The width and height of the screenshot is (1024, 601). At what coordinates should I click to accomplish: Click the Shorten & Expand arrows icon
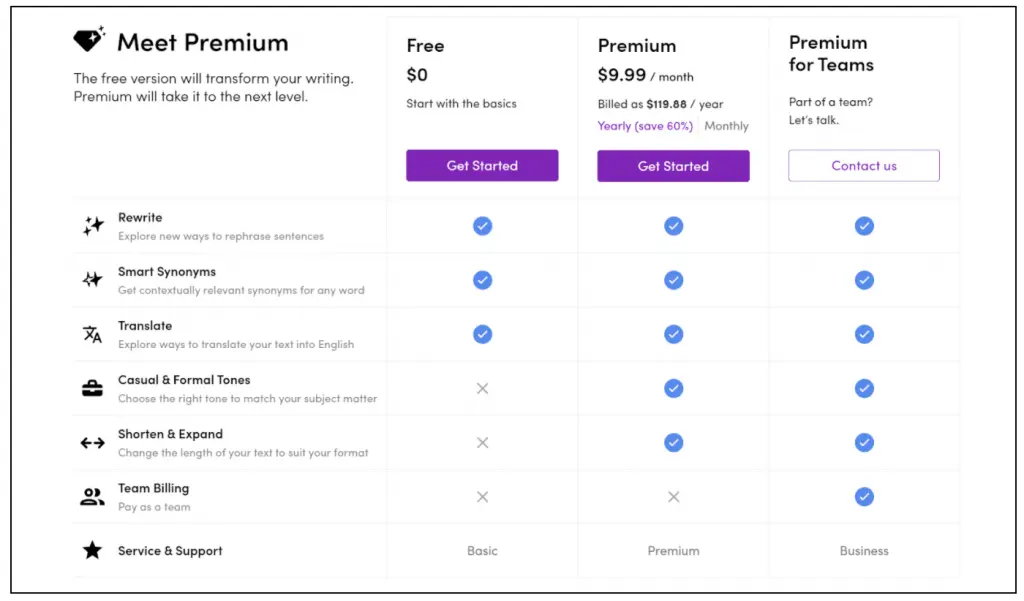[x=93, y=442]
